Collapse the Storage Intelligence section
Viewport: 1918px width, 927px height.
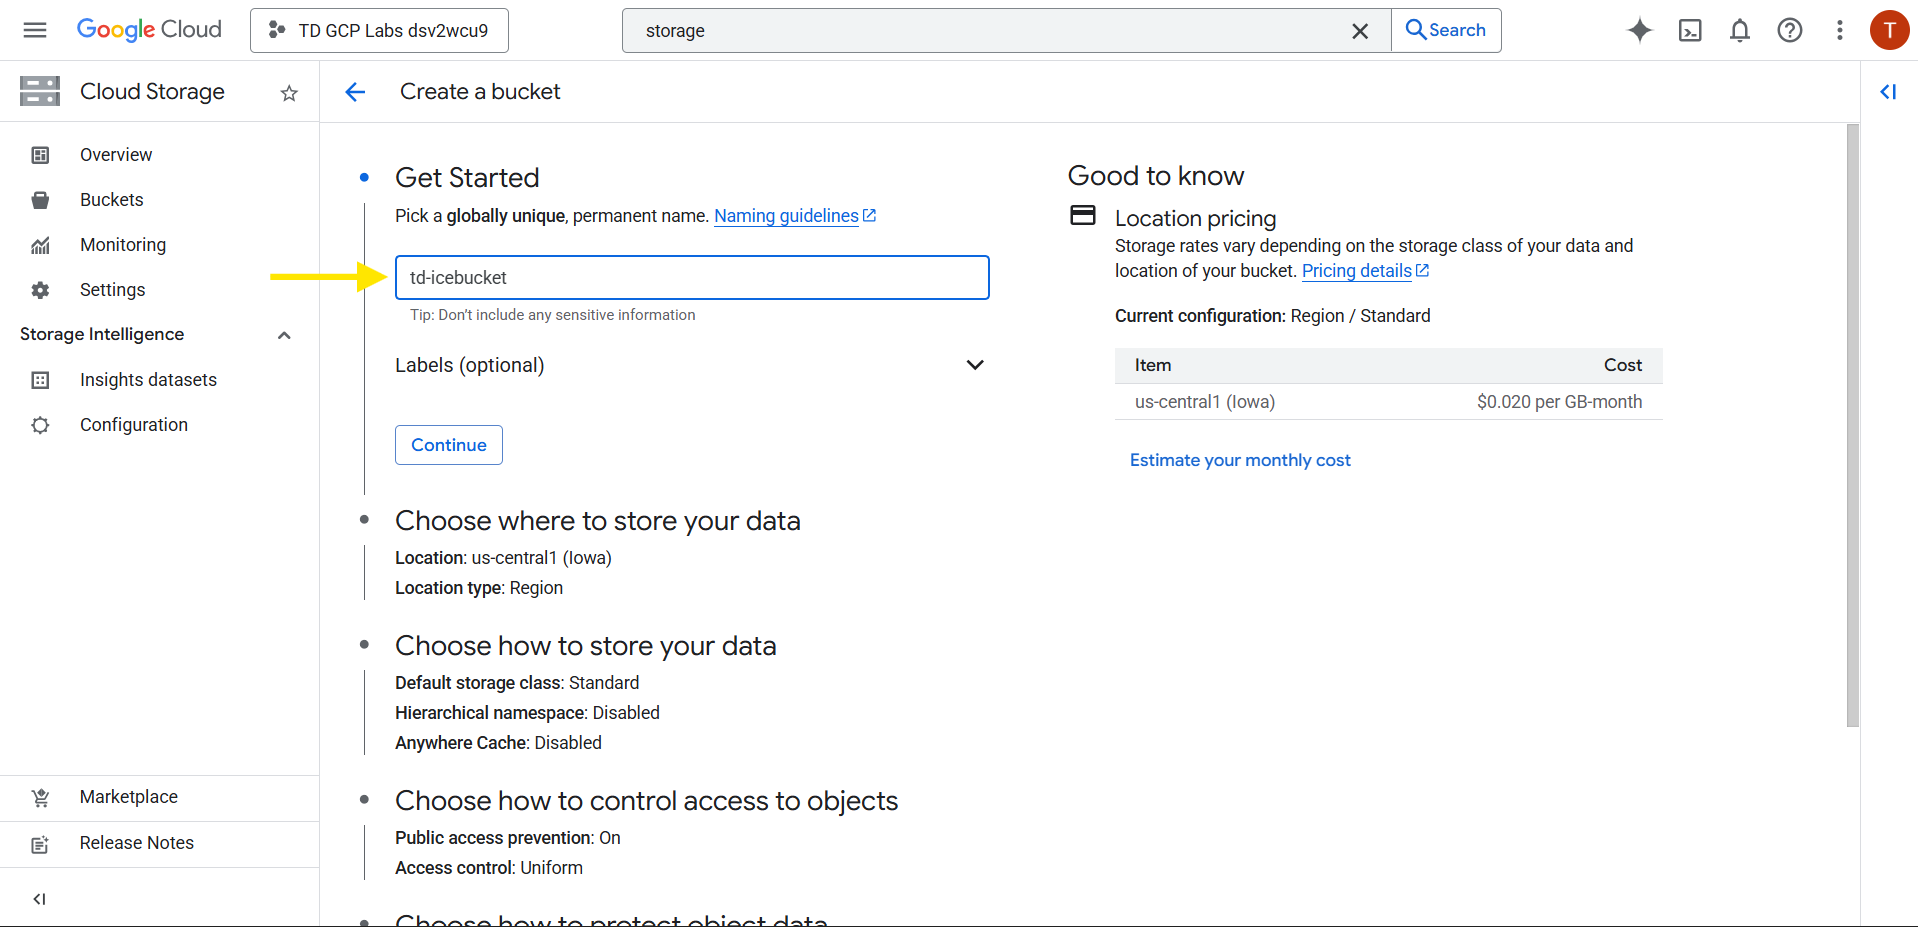coord(284,335)
